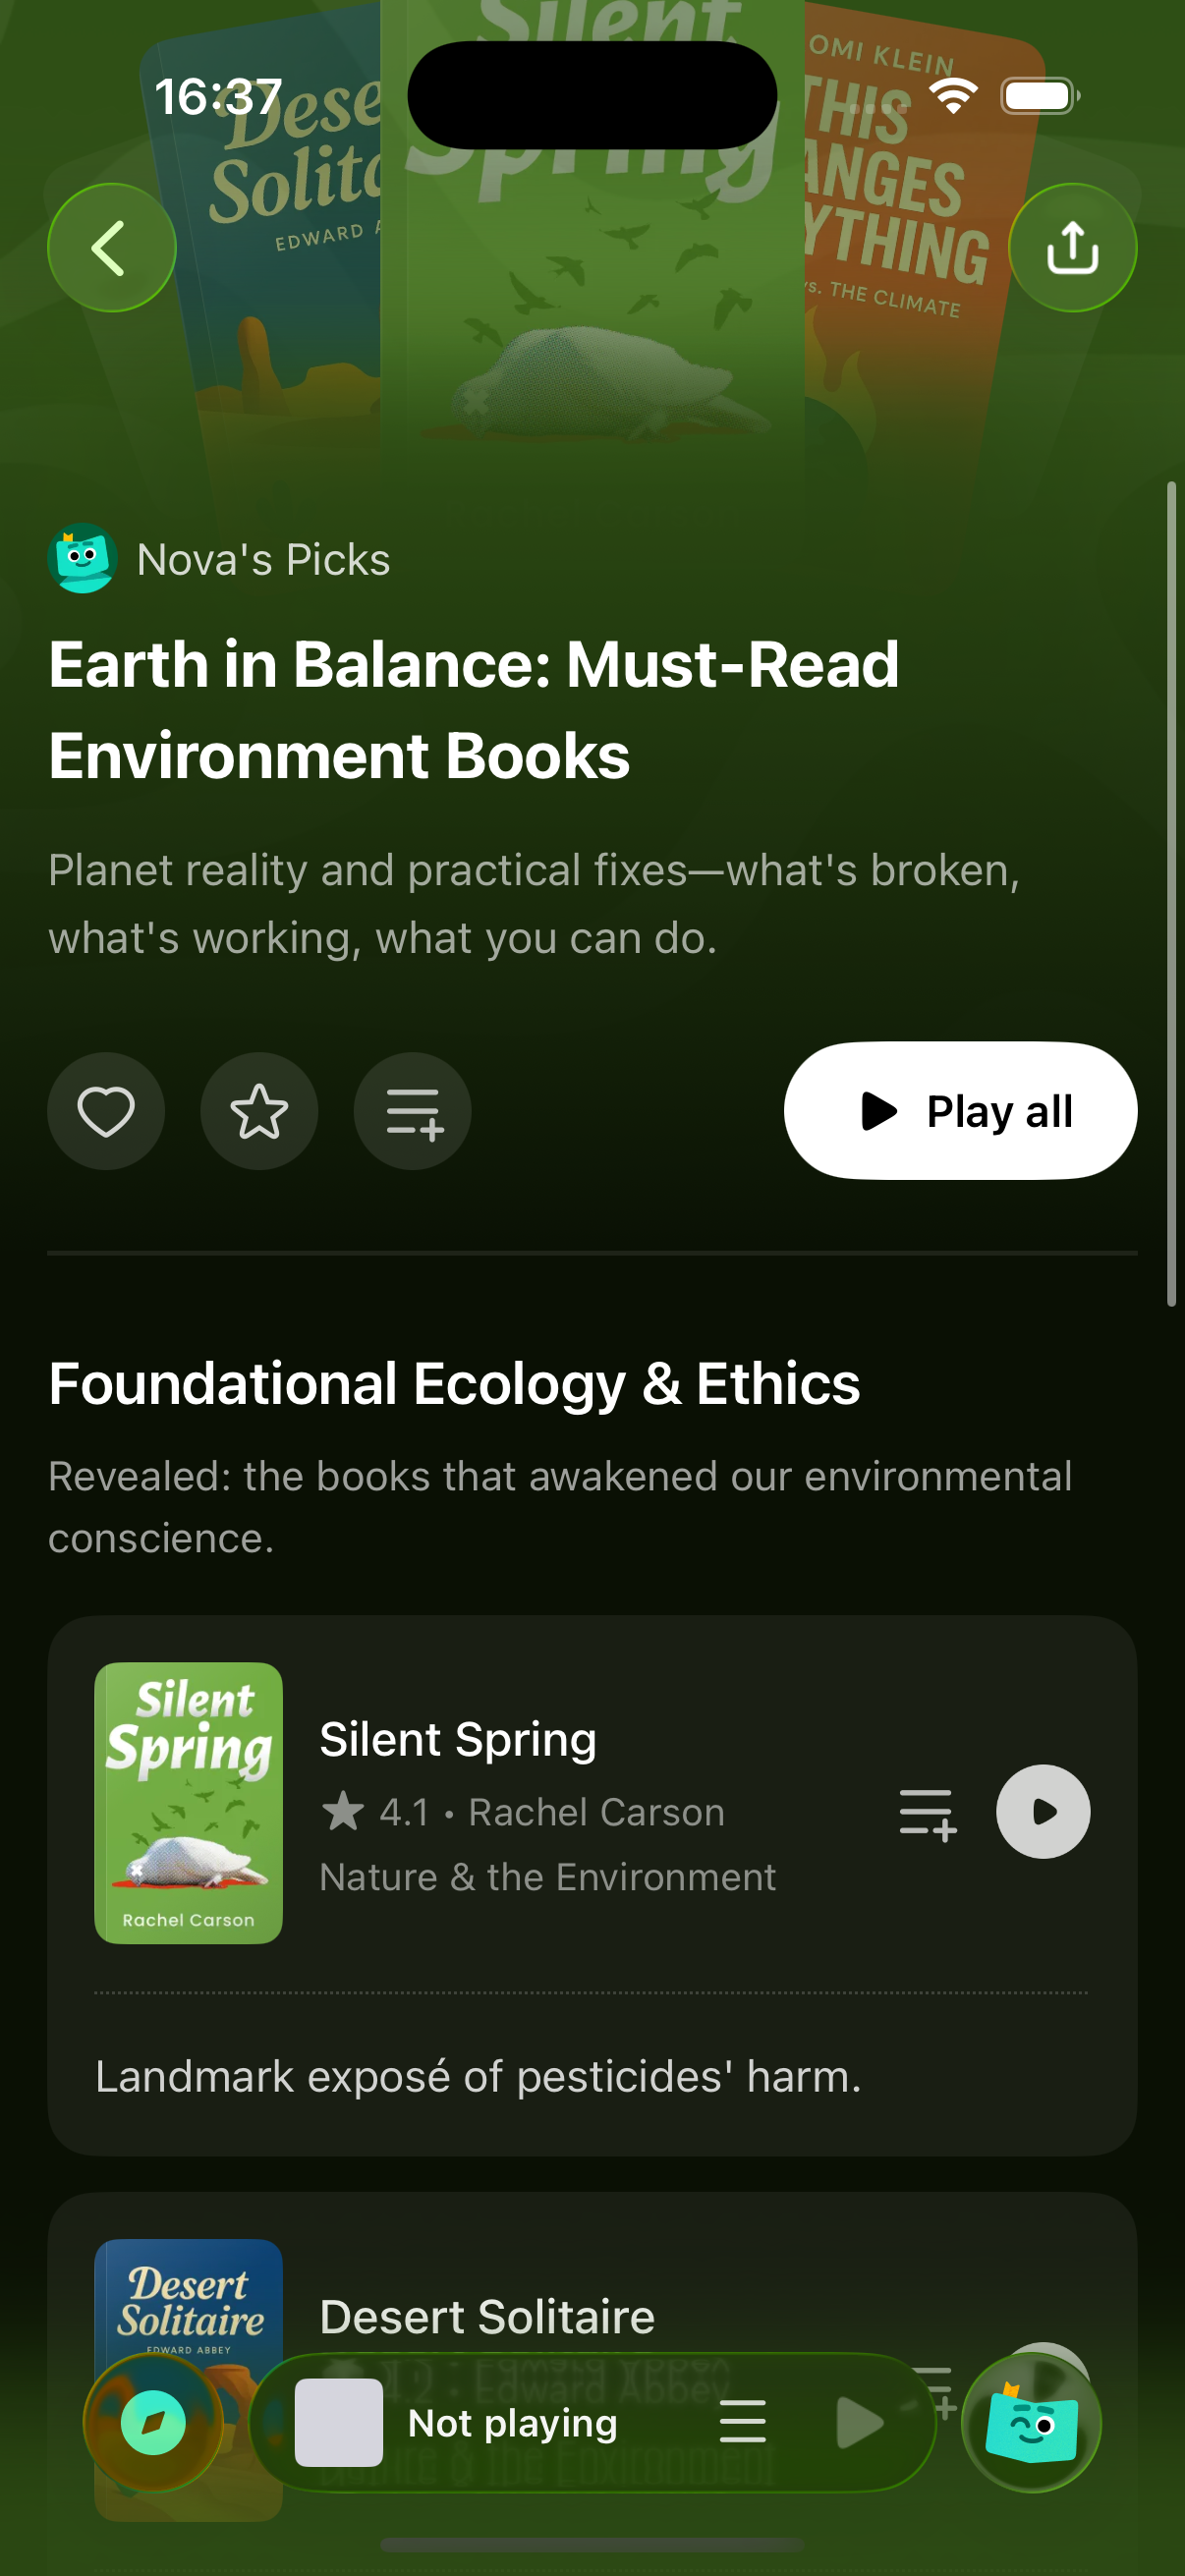The height and width of the screenshot is (2576, 1185).
Task: Tap the share icon
Action: pyautogui.click(x=1072, y=248)
